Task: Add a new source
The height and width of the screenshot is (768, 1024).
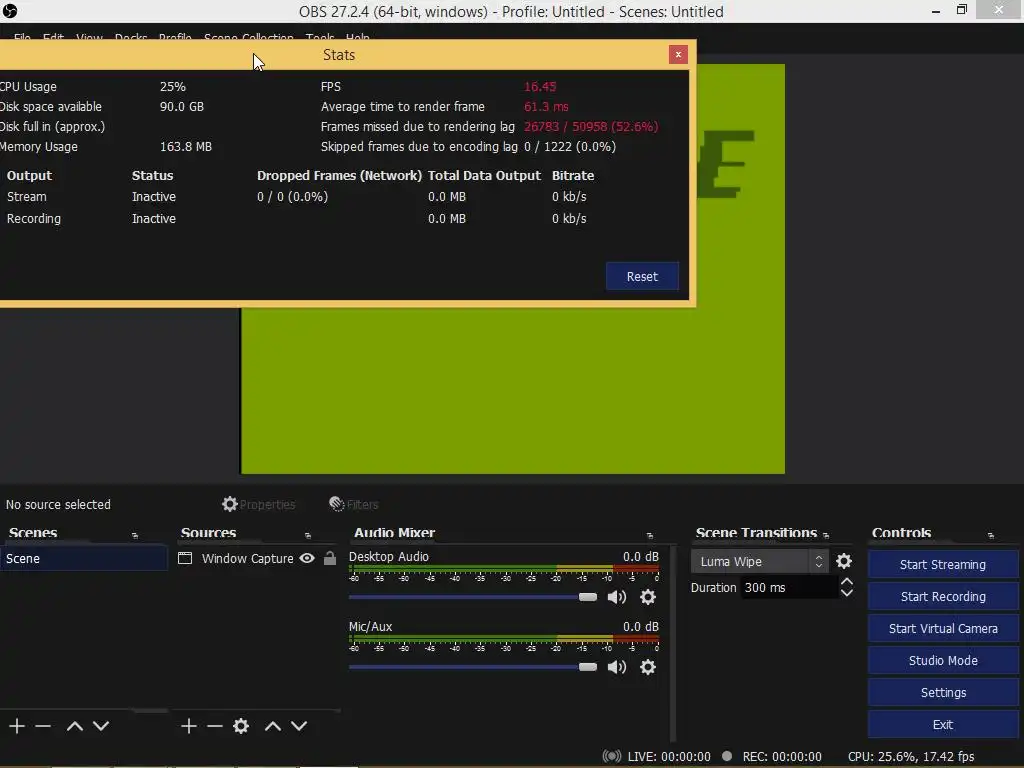Action: point(189,726)
